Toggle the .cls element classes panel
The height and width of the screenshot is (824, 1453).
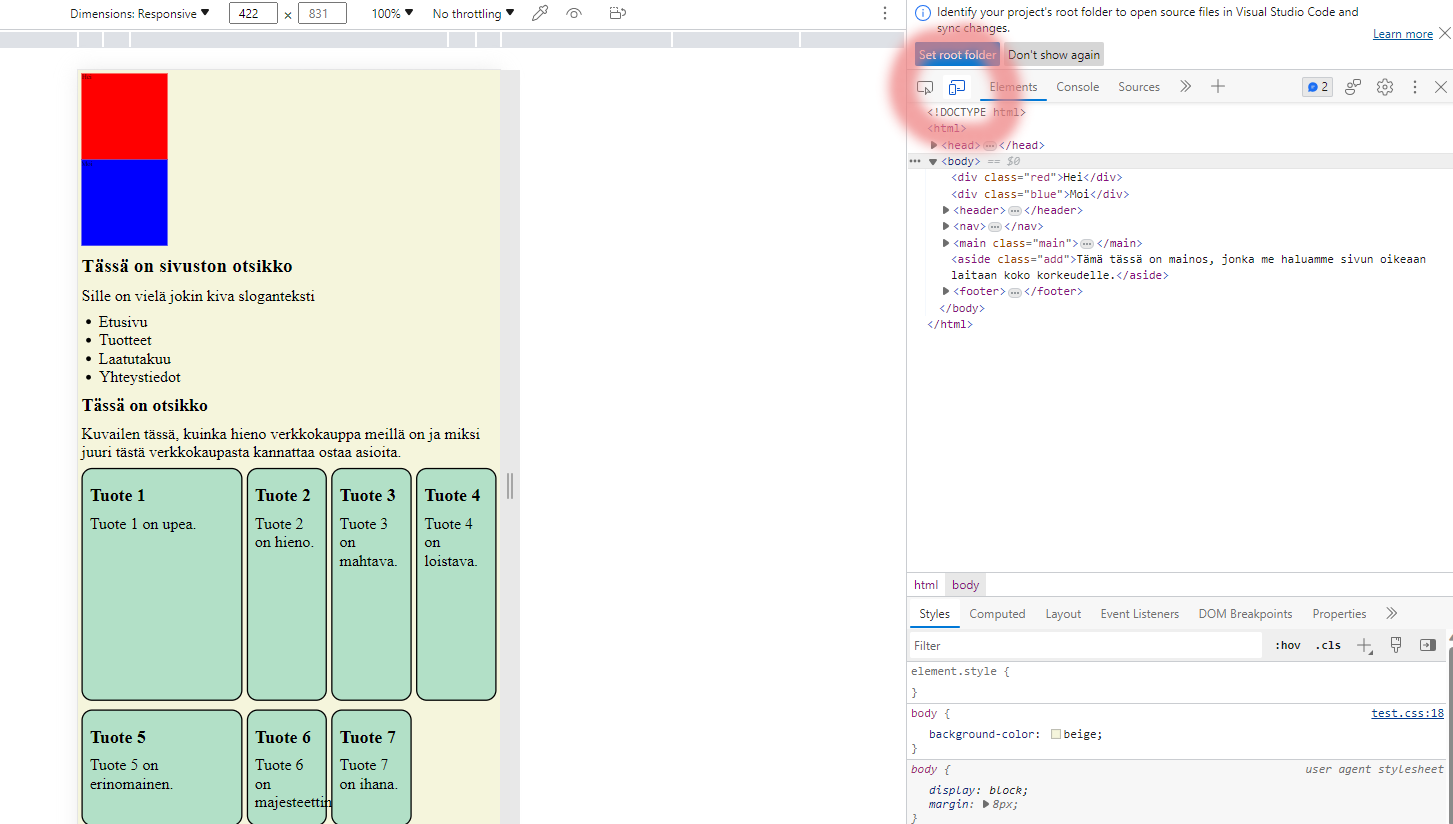(1328, 646)
